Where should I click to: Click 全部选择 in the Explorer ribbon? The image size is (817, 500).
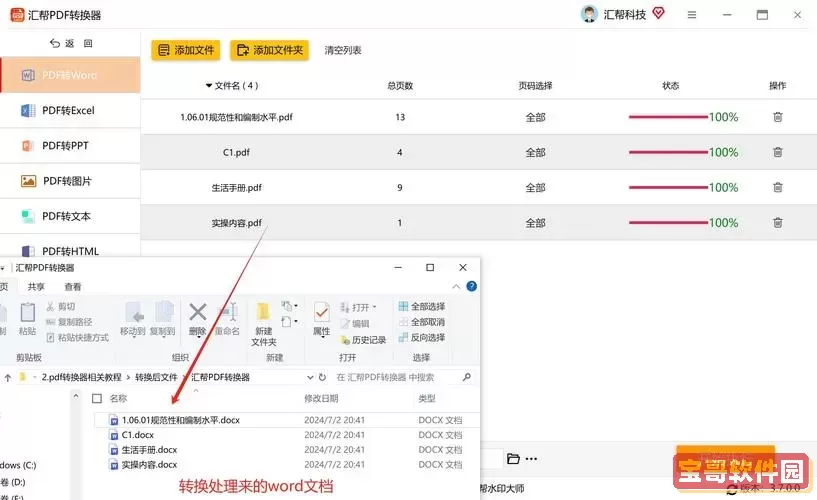coord(422,306)
